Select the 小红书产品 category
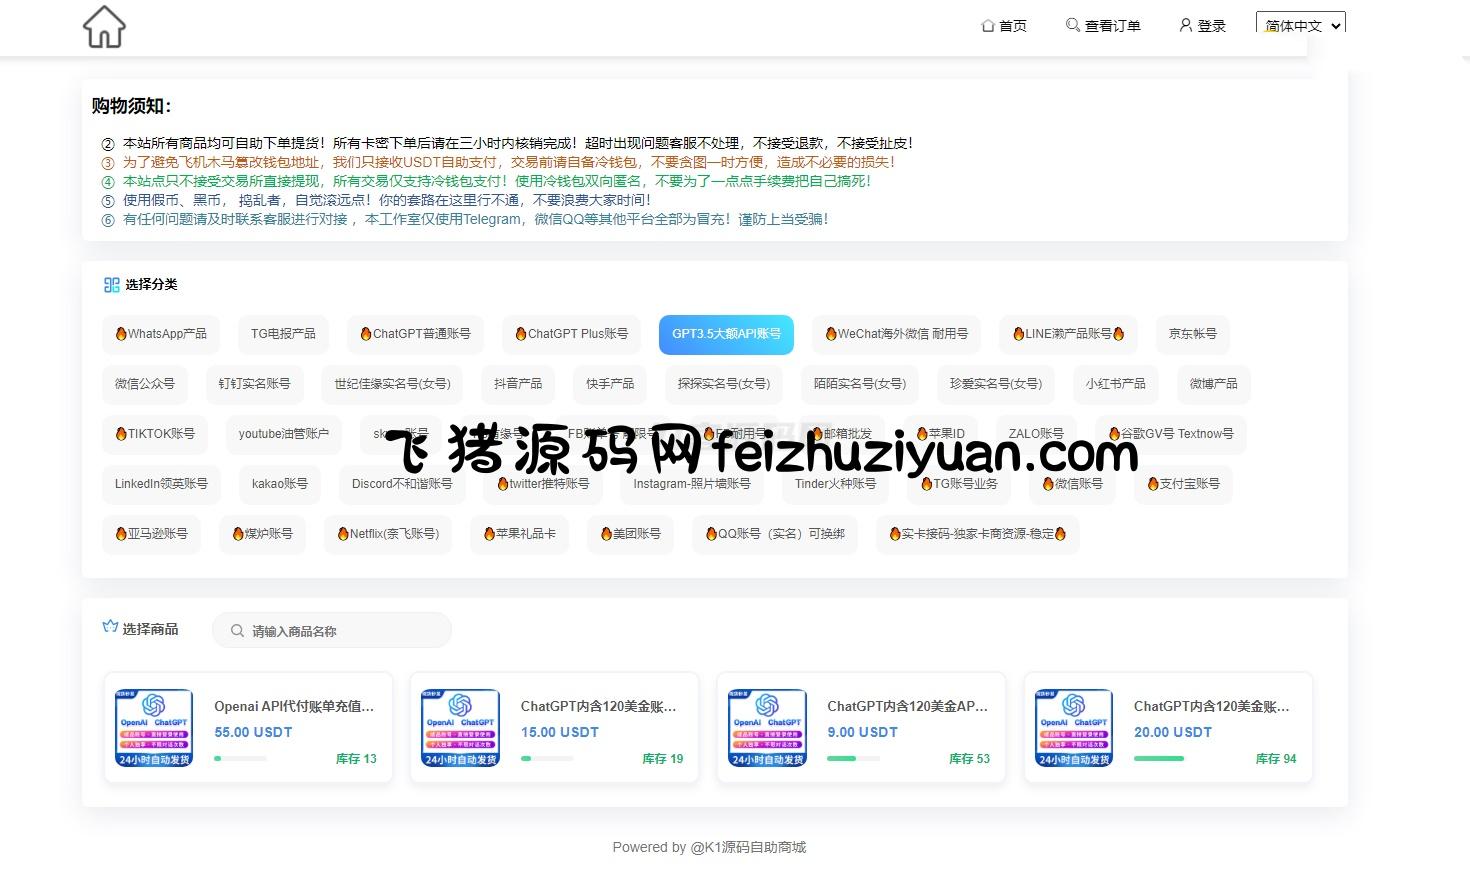Screen dimensions: 1470x870 [x=1116, y=384]
